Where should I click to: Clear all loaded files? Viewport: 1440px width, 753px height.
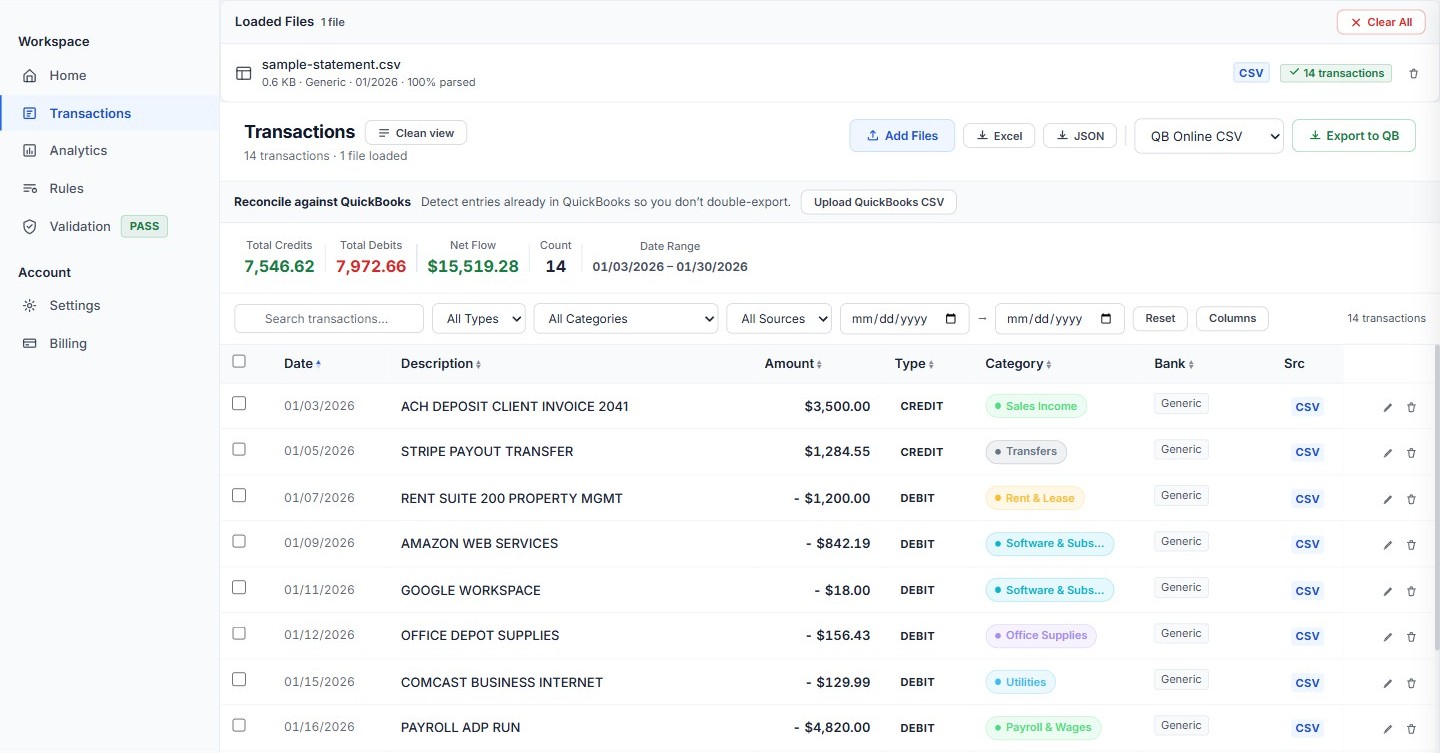[x=1380, y=22]
